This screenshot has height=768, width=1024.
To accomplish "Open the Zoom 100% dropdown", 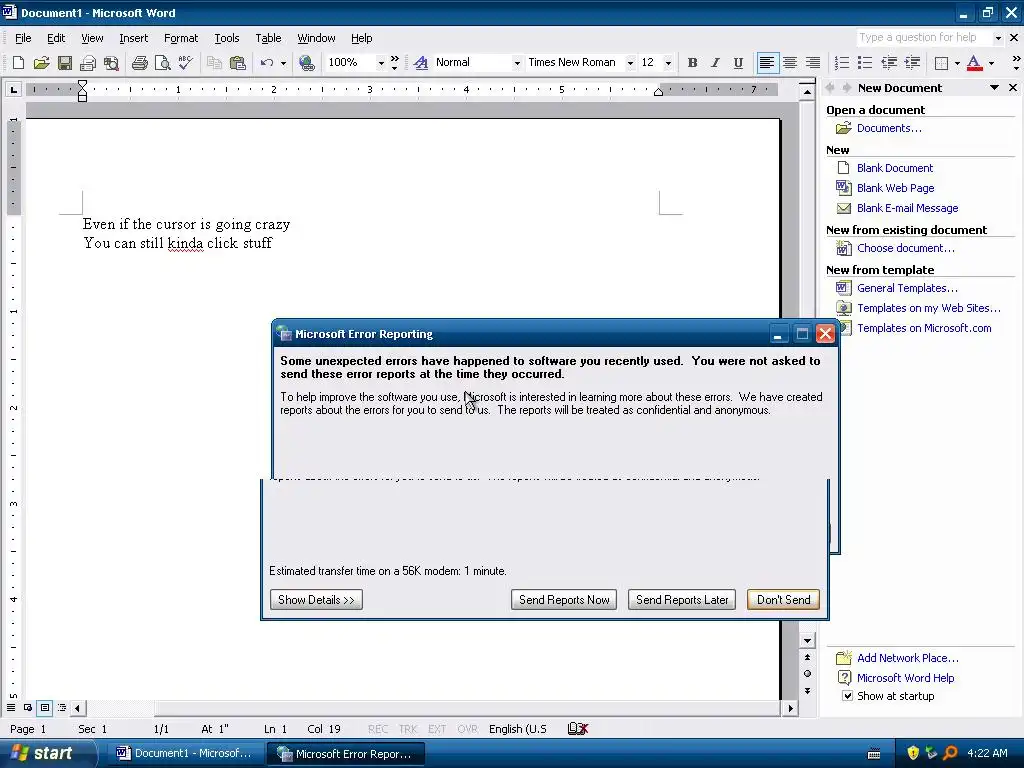I will point(381,63).
